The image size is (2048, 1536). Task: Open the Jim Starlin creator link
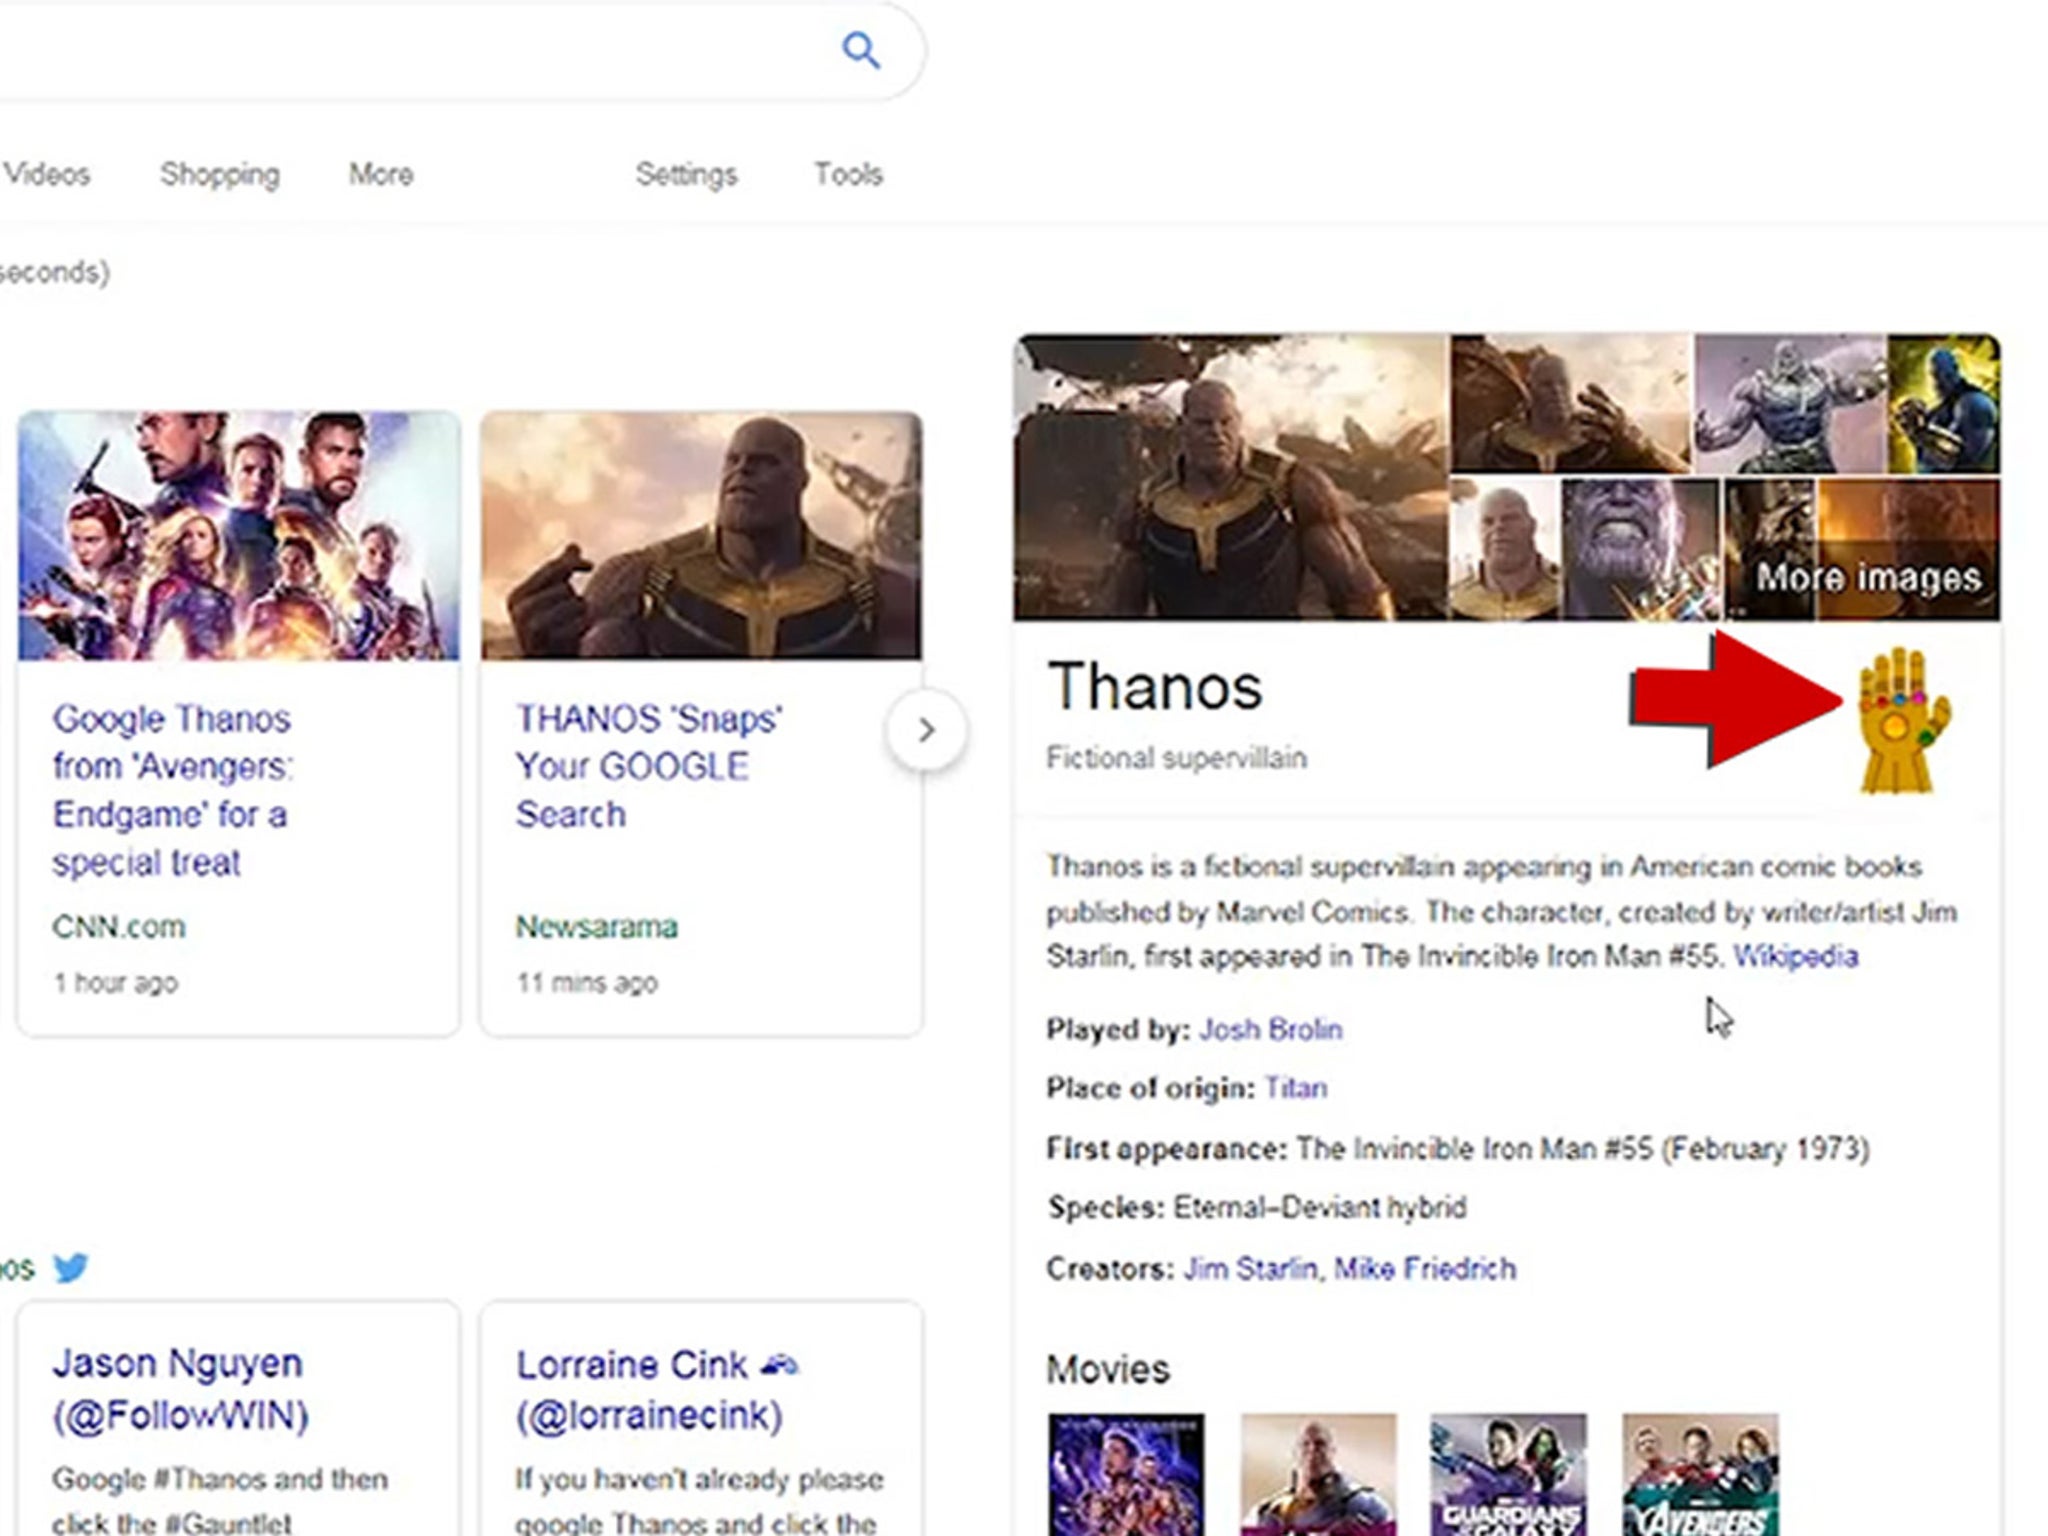tap(1249, 1269)
